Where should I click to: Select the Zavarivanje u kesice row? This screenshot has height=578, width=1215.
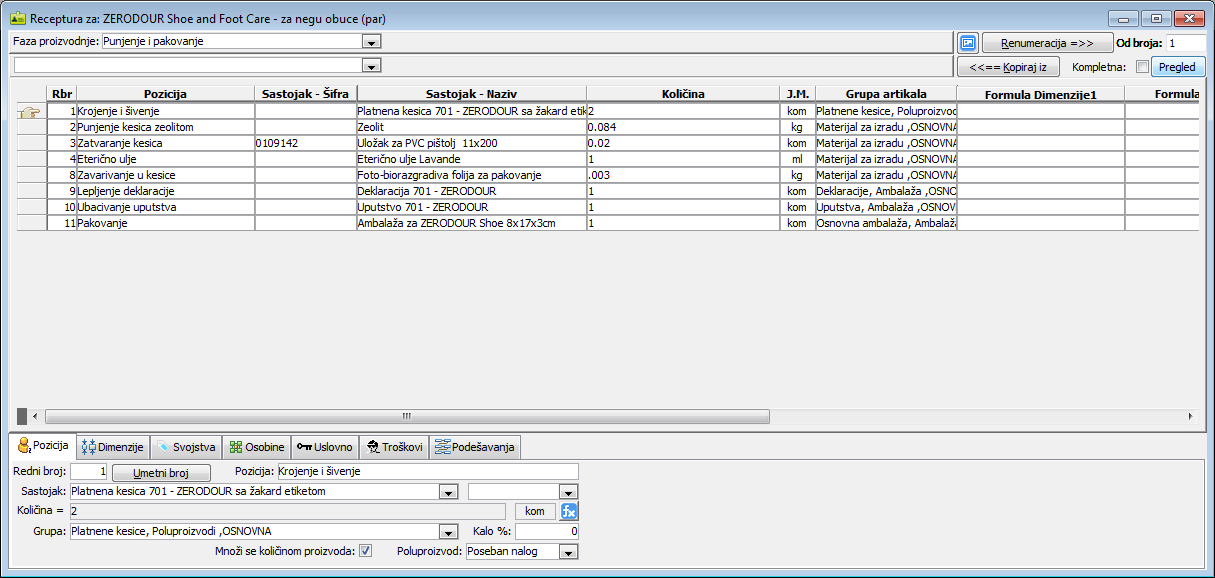coord(165,176)
